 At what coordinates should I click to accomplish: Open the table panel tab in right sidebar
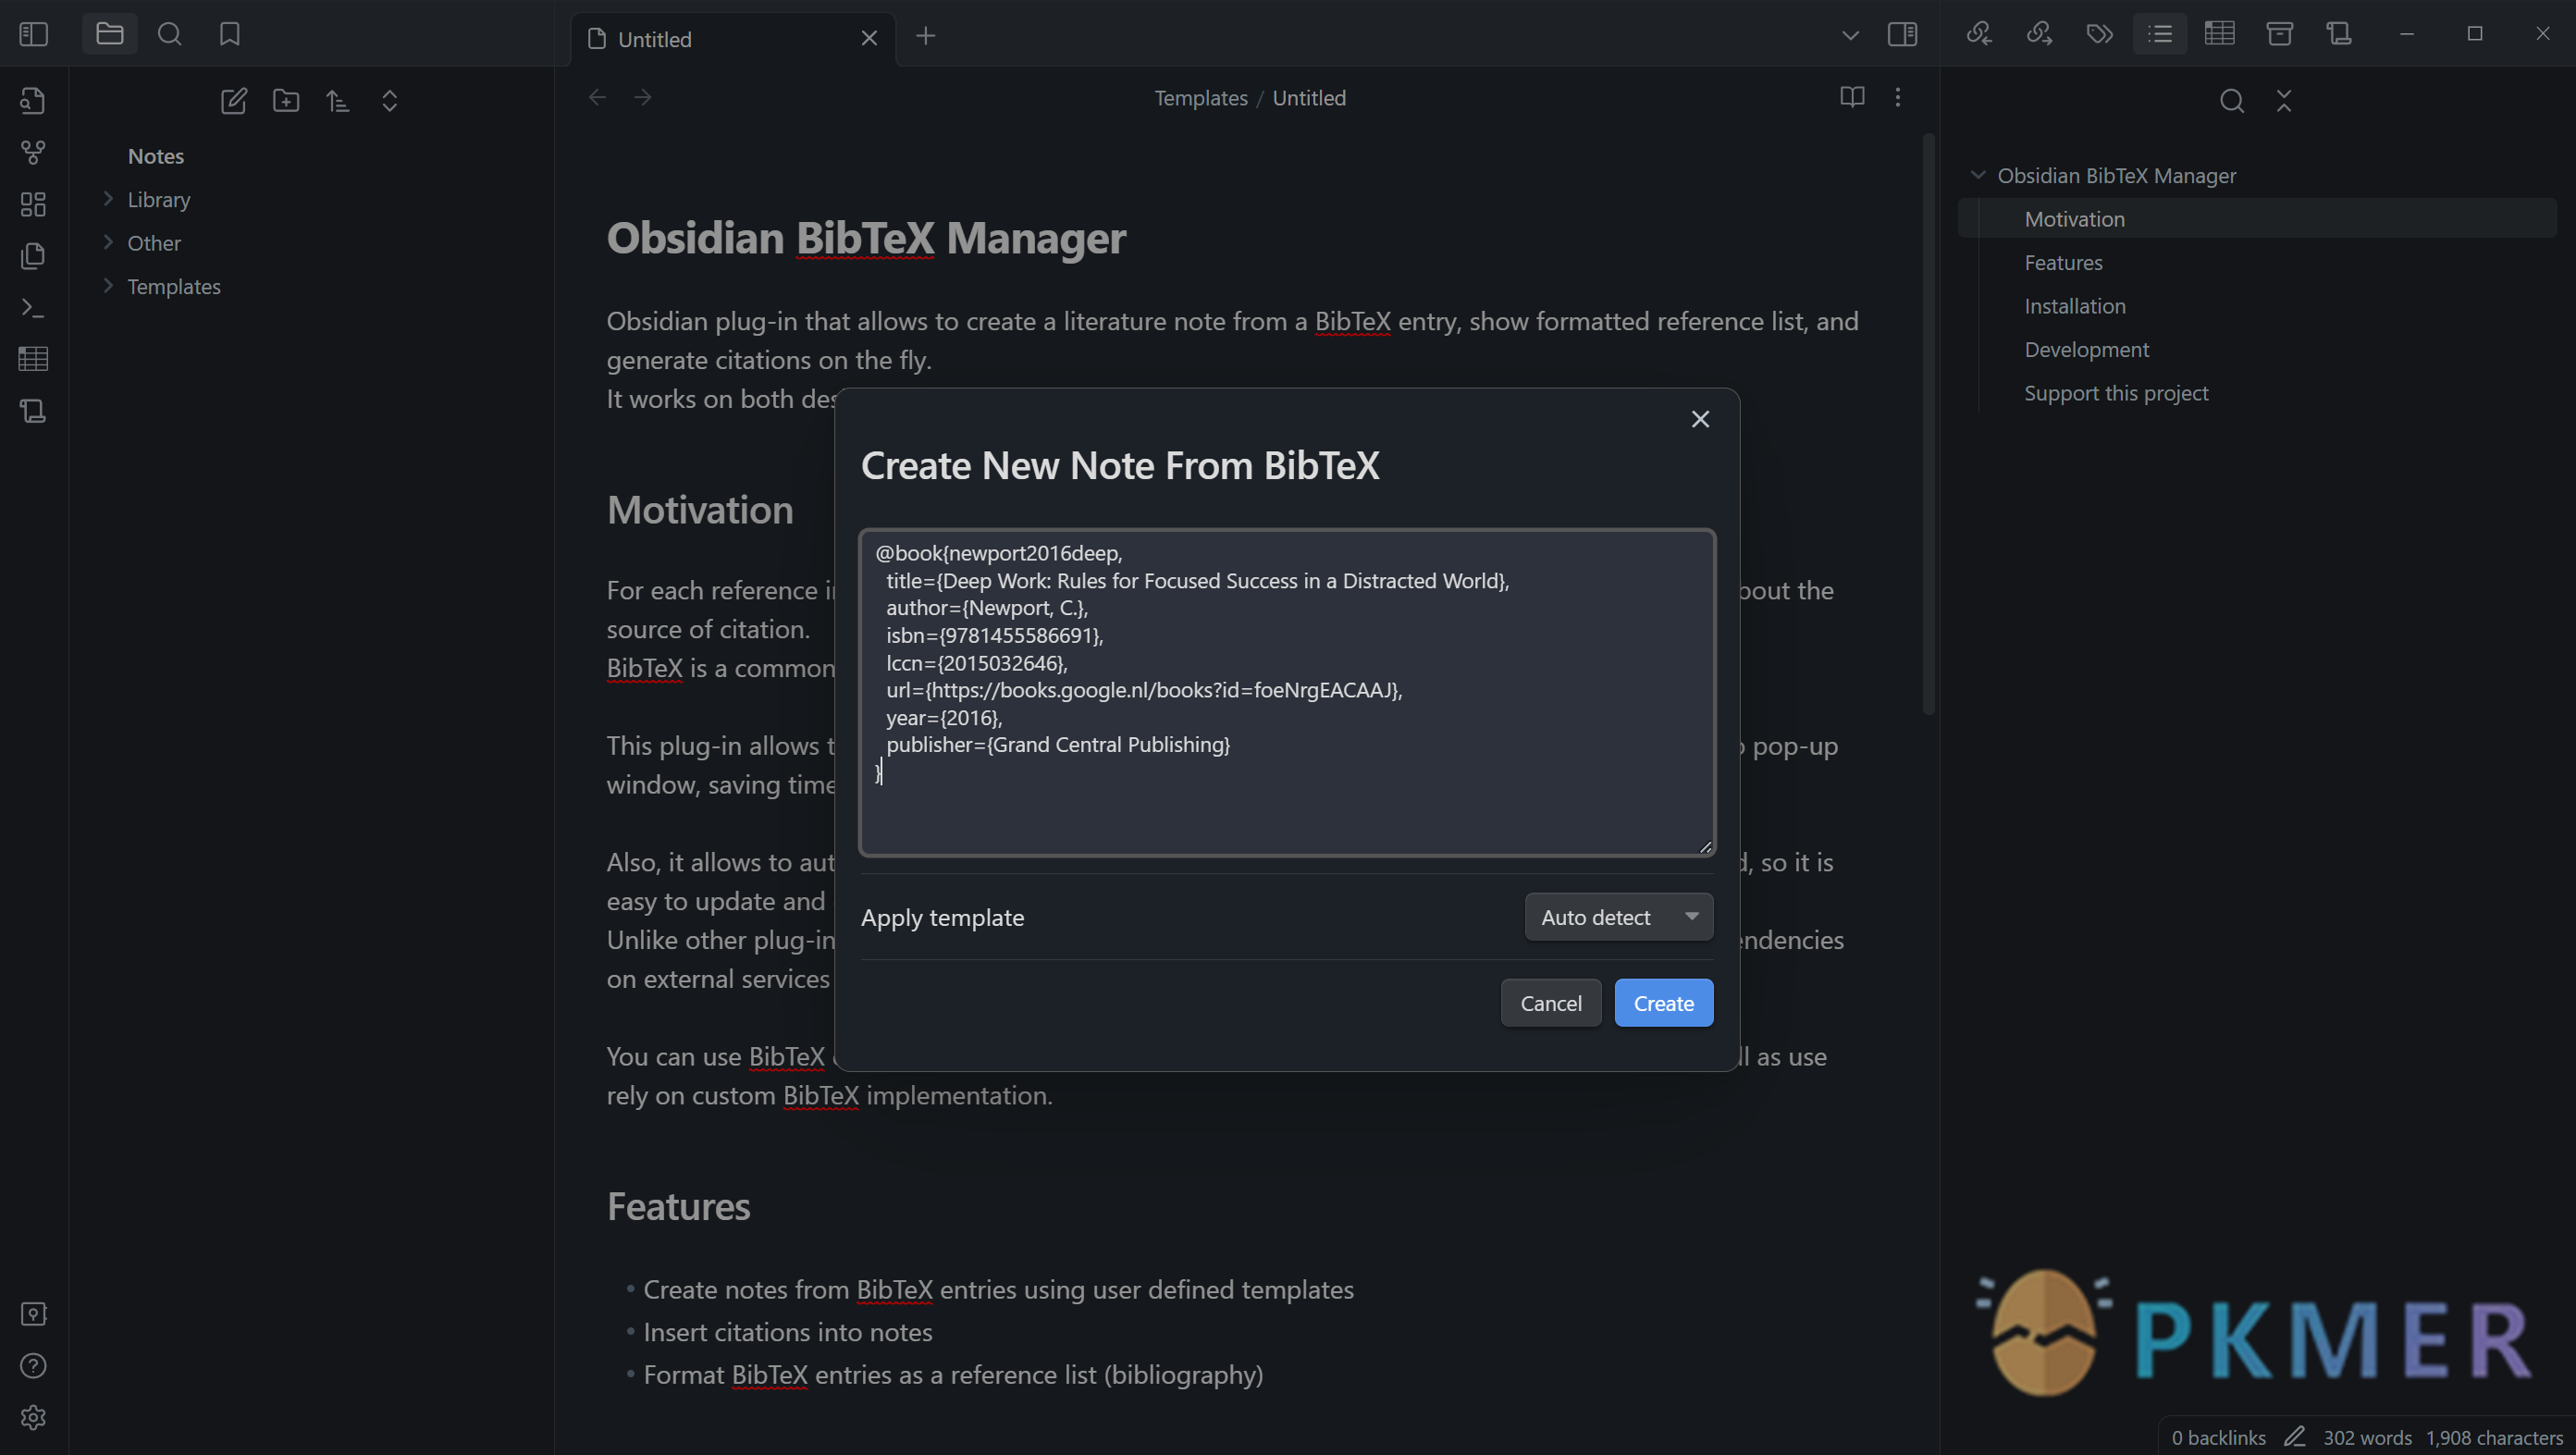pos(2219,35)
